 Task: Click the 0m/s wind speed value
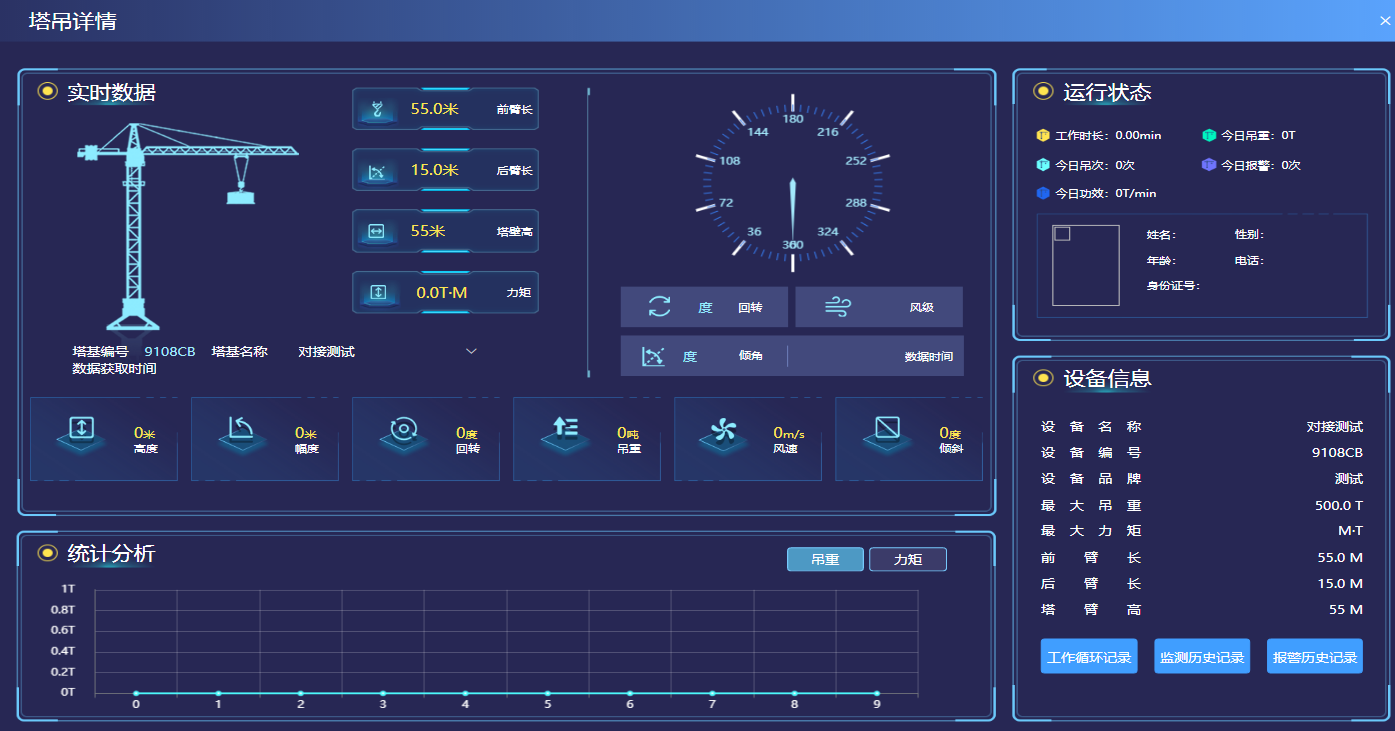point(789,433)
